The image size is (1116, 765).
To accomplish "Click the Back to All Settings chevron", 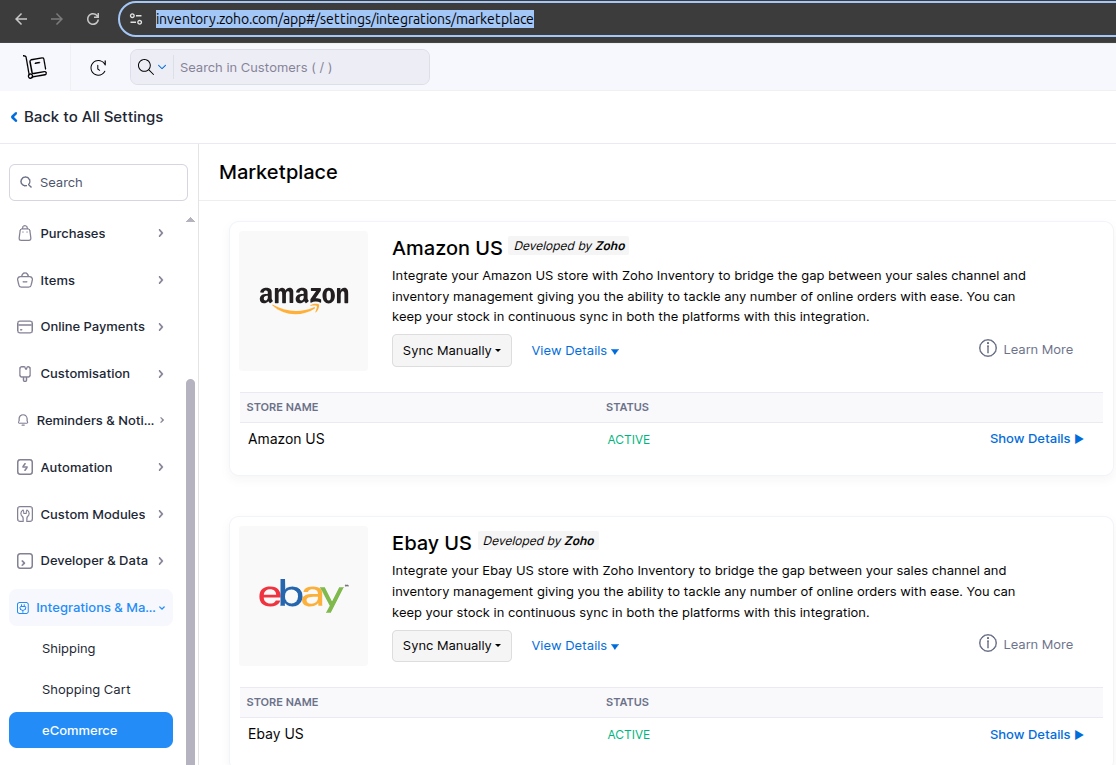I will 14,117.
